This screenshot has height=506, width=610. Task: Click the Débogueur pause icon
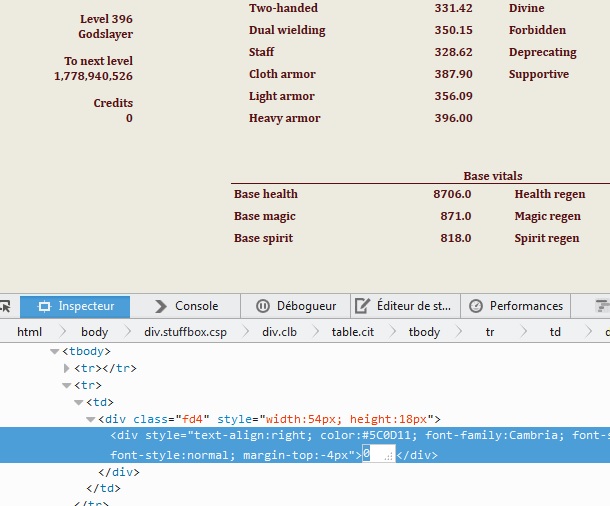(x=263, y=306)
